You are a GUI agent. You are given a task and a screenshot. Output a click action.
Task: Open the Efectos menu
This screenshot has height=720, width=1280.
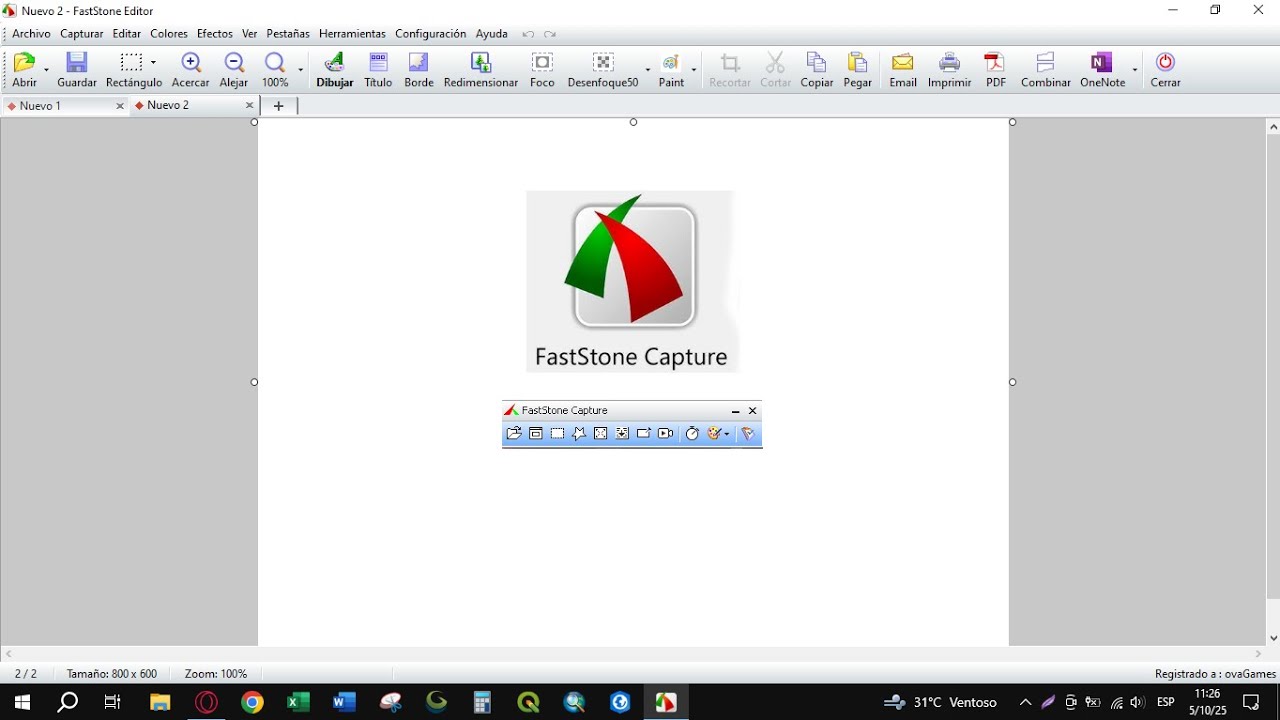(215, 34)
